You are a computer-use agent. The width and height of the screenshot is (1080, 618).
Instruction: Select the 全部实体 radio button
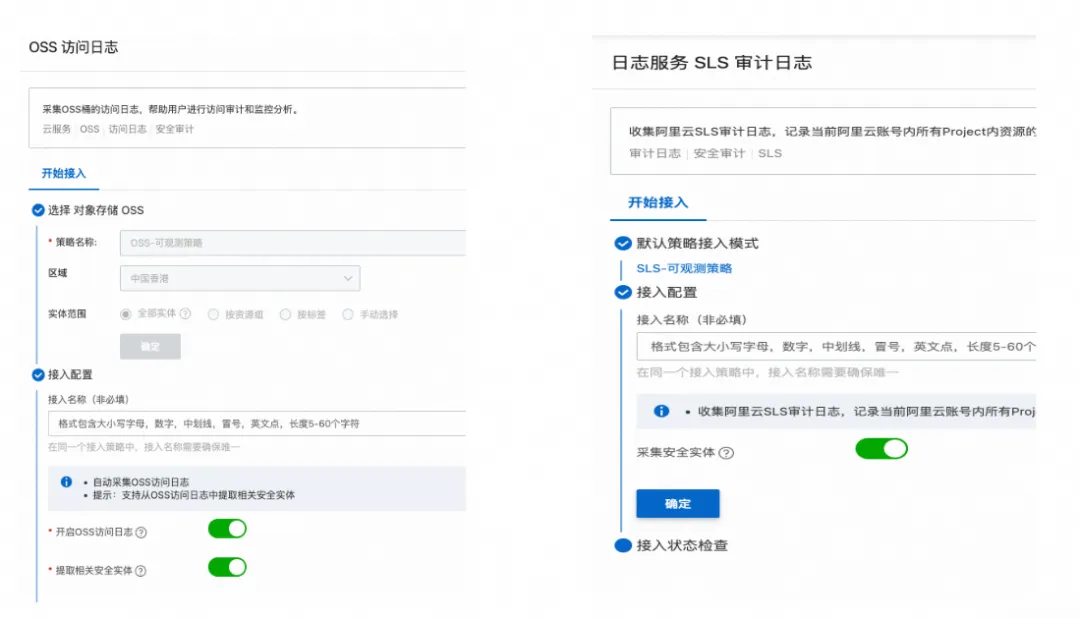pyautogui.click(x=125, y=314)
